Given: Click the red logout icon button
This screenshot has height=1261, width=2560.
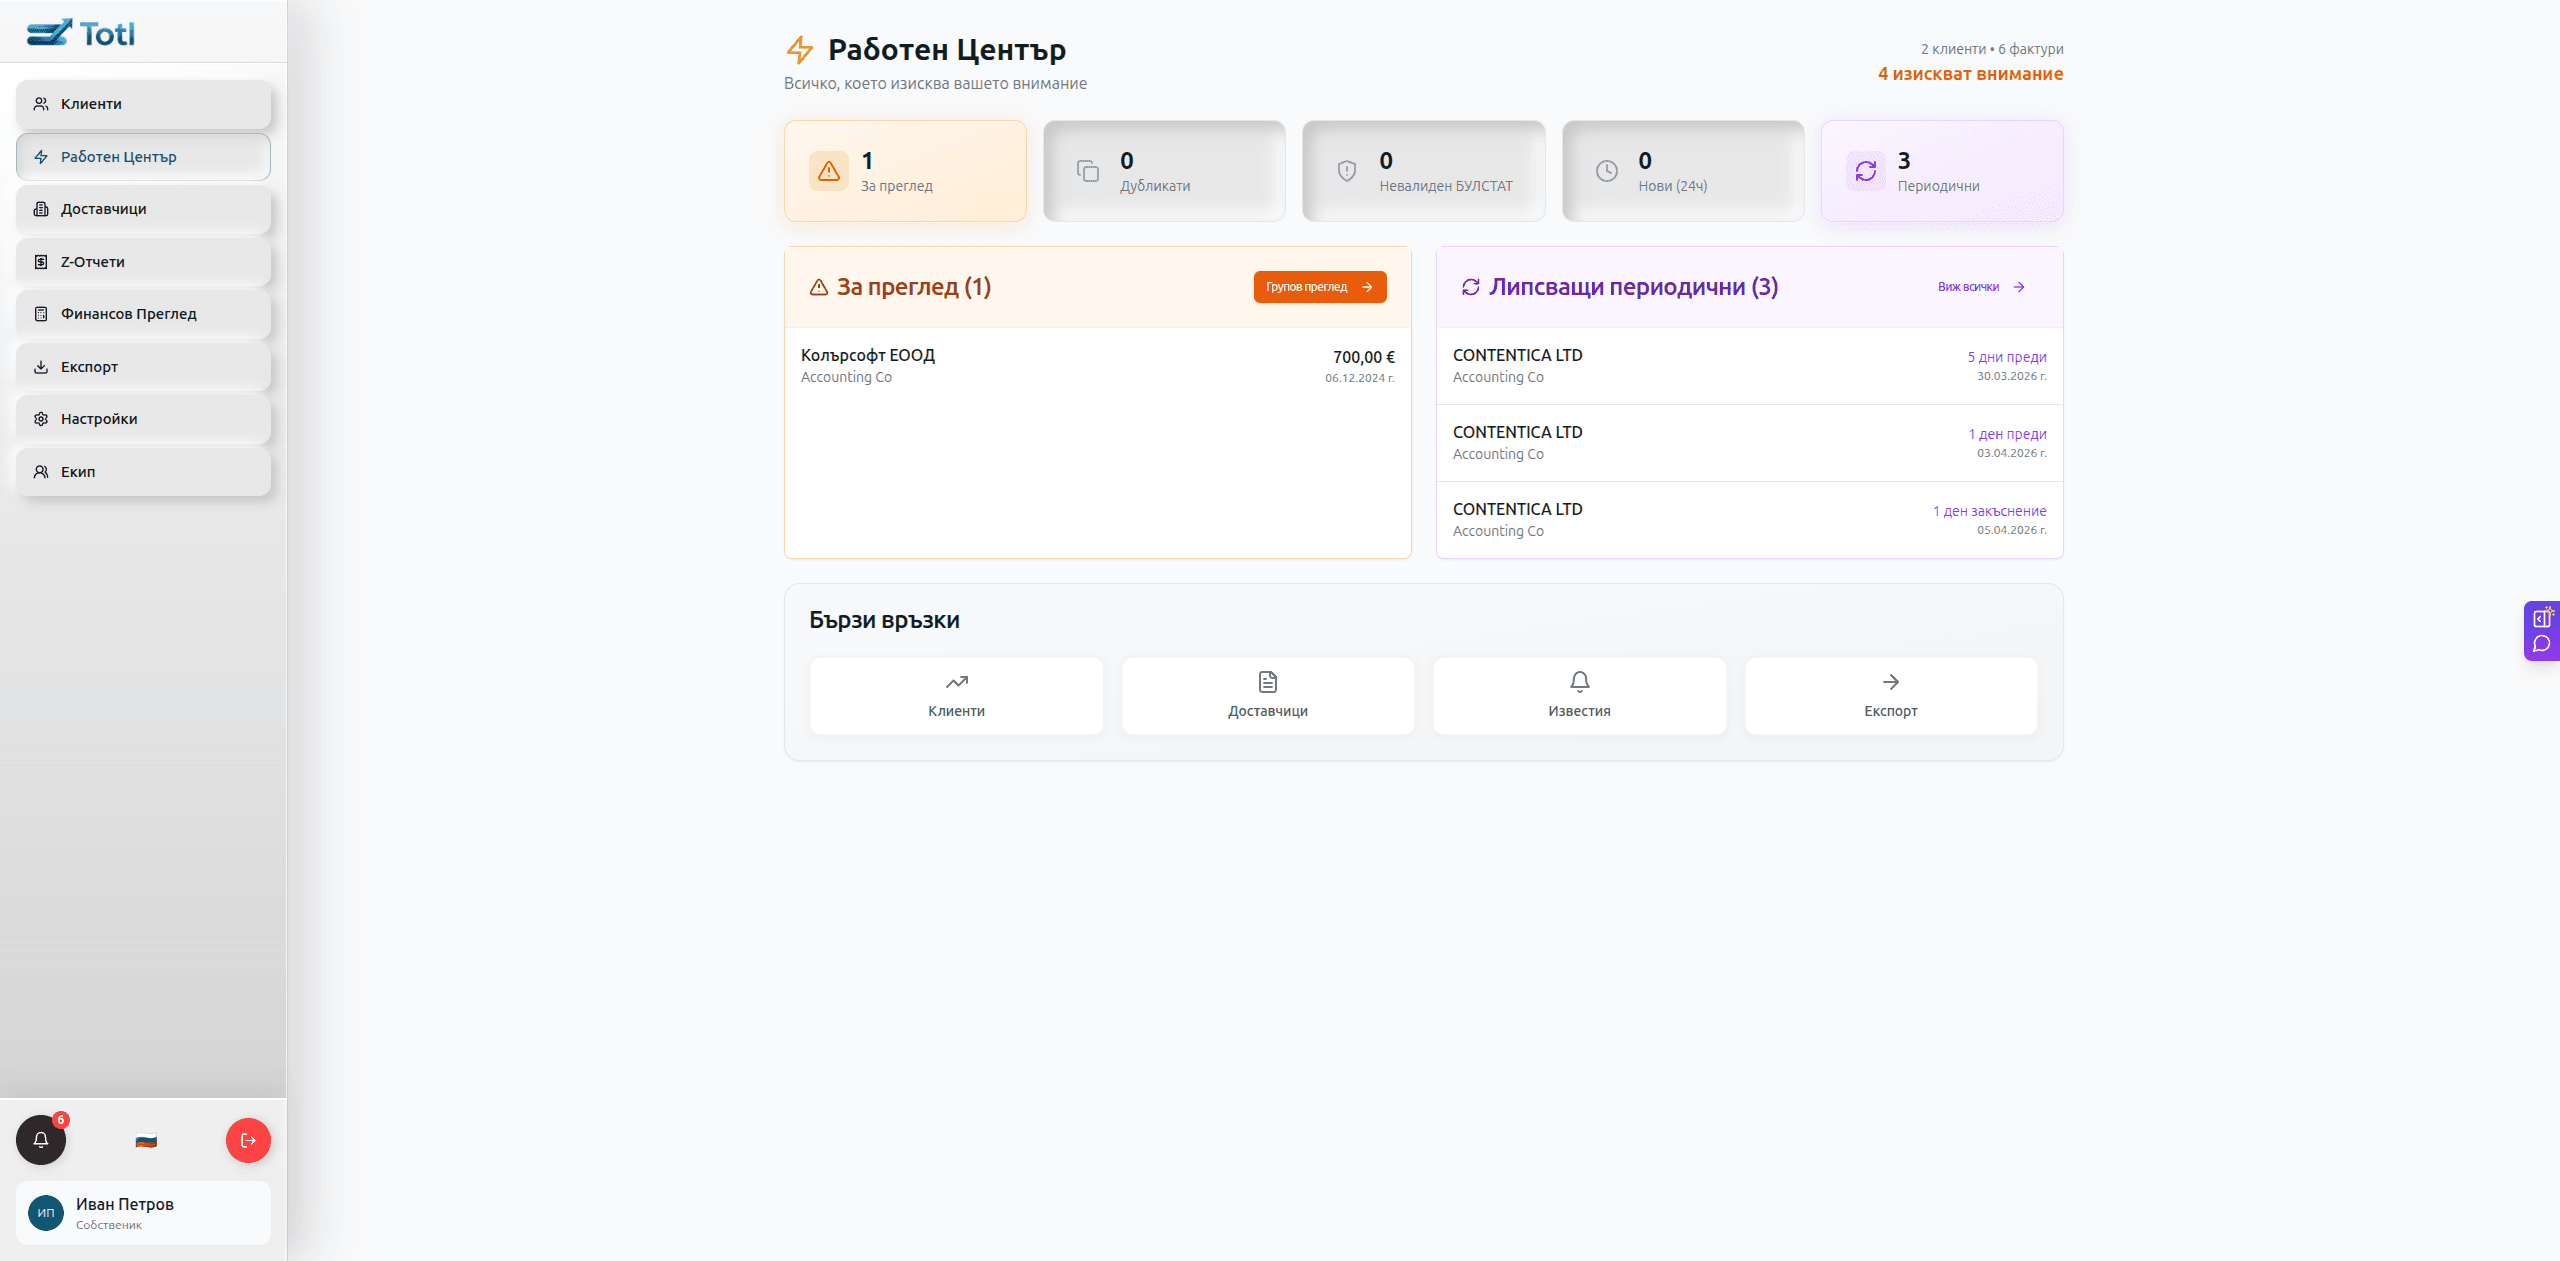Looking at the screenshot, I should 248,1140.
